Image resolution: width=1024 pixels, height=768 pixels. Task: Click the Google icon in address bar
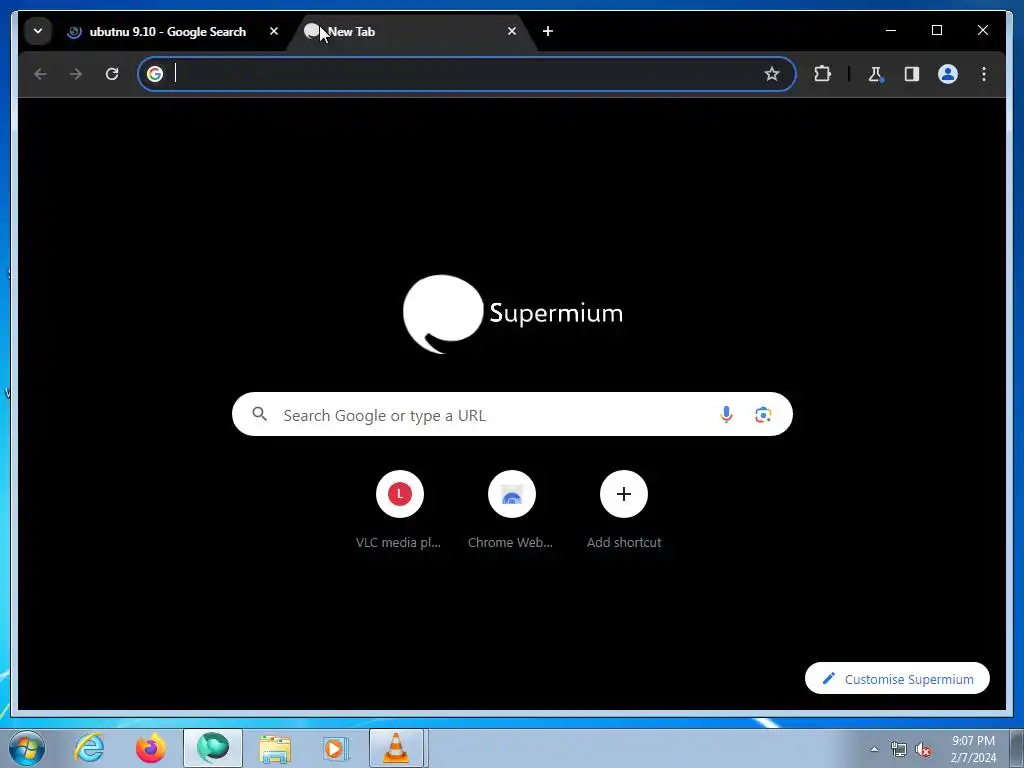[x=155, y=74]
